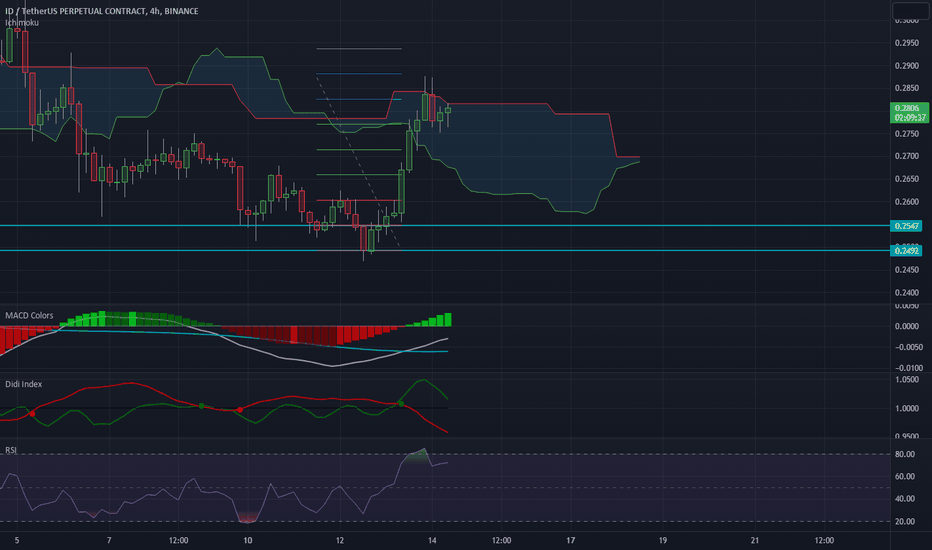The width and height of the screenshot is (932, 550).
Task: Click the Didi Index axis value 1.0000
Action: pos(906,408)
